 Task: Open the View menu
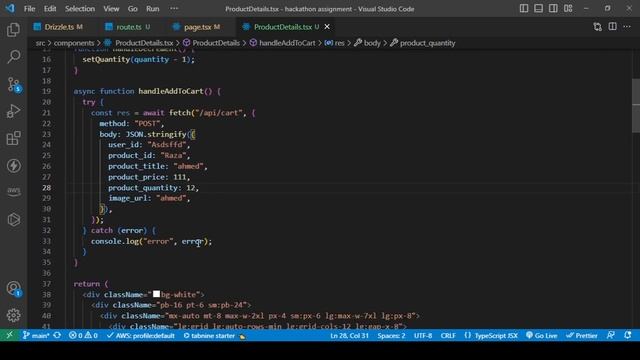(111, 9)
